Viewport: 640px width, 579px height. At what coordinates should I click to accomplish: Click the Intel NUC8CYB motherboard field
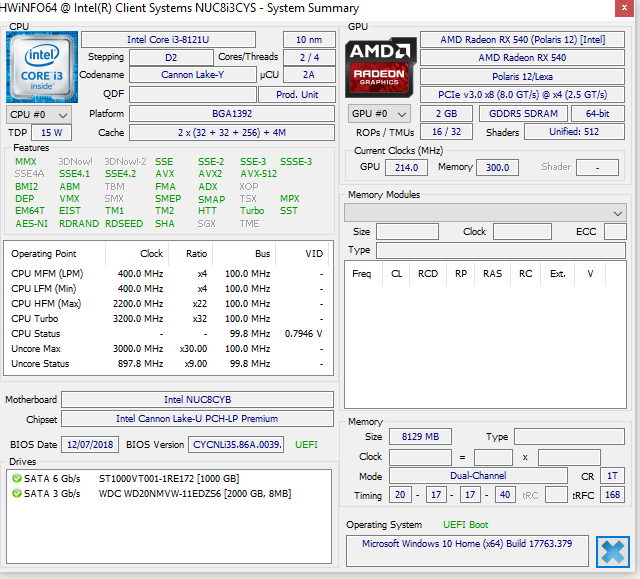[196, 400]
